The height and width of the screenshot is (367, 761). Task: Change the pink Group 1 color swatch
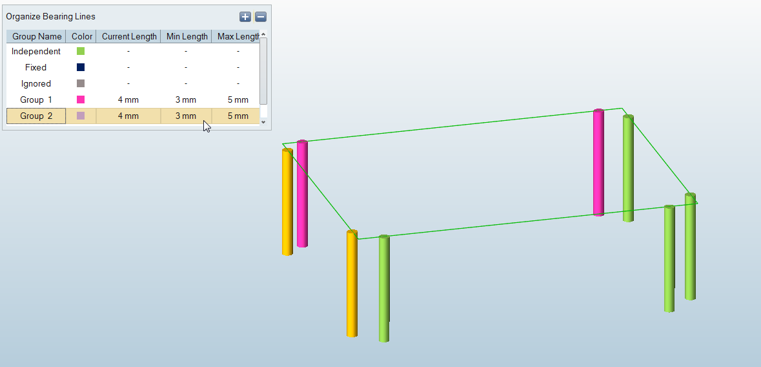click(x=81, y=100)
